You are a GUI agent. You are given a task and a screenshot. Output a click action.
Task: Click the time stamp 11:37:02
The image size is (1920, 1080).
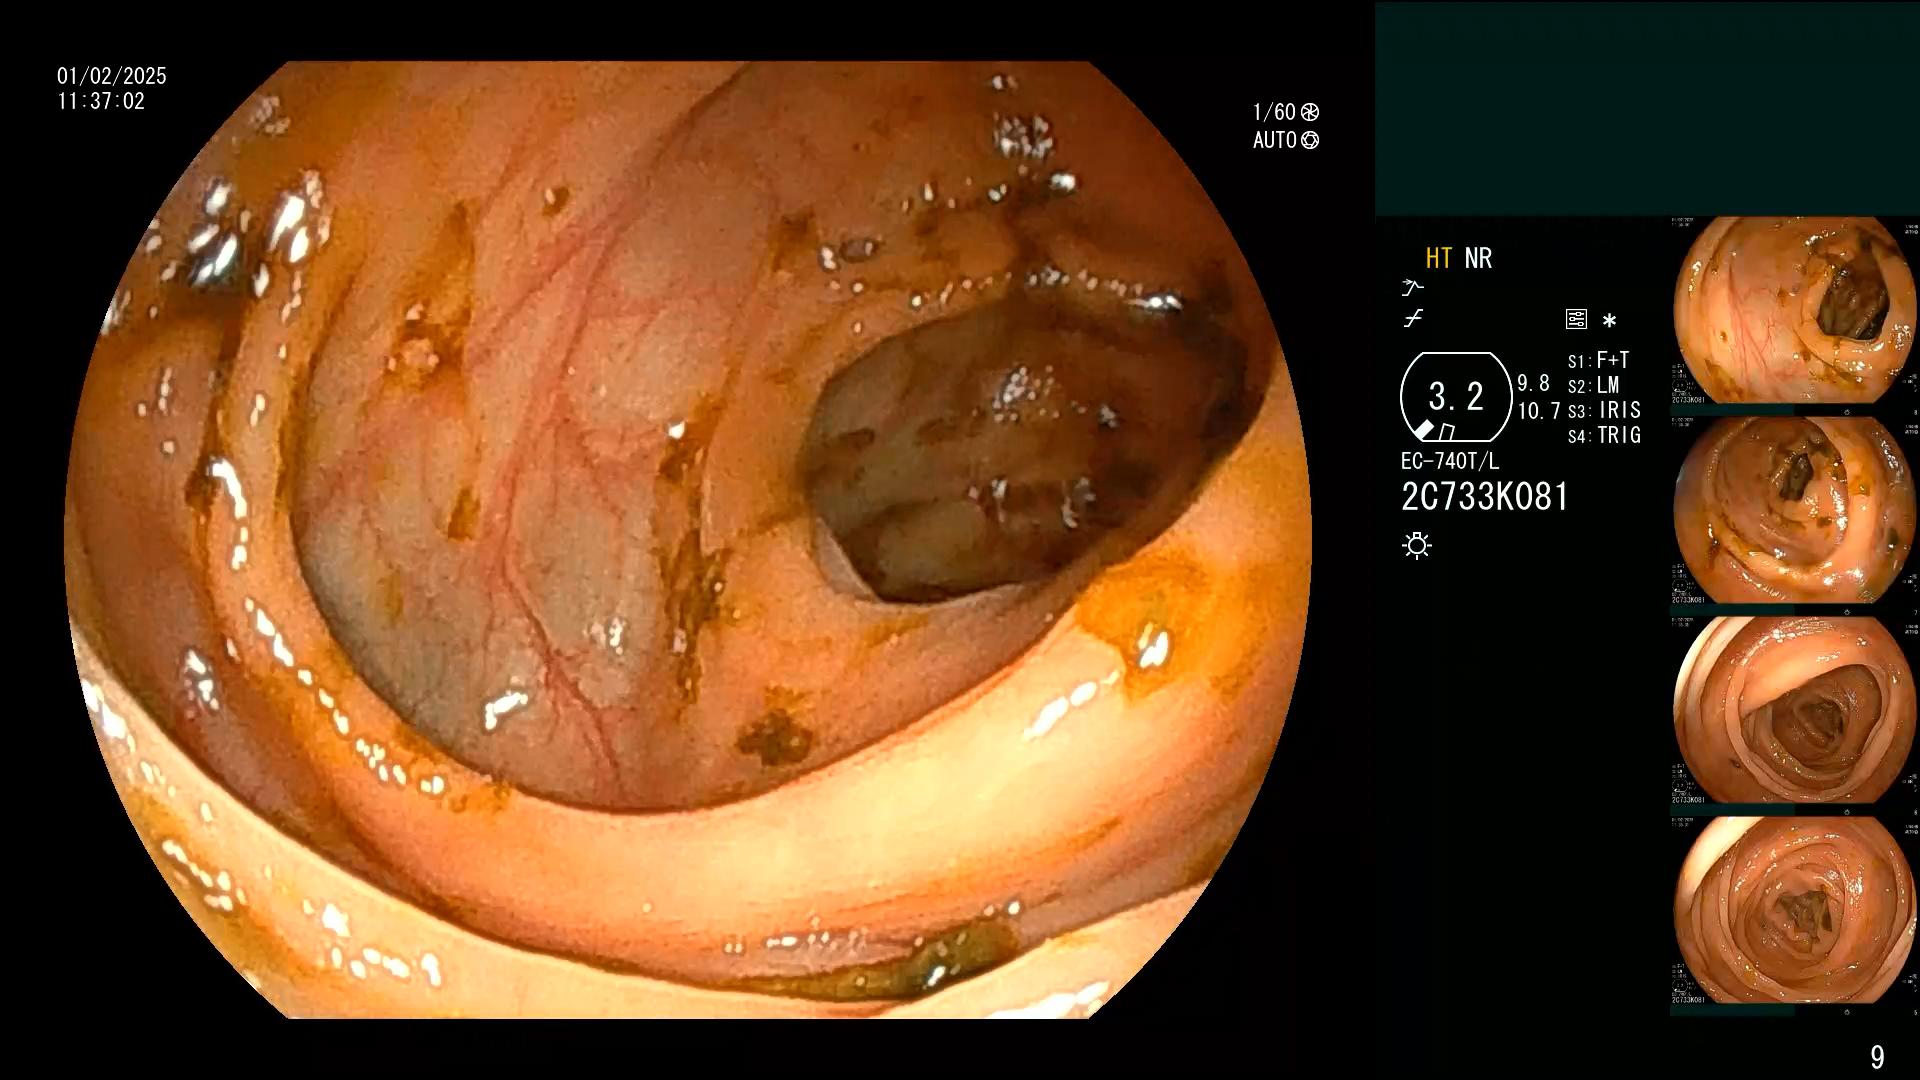pos(101,101)
